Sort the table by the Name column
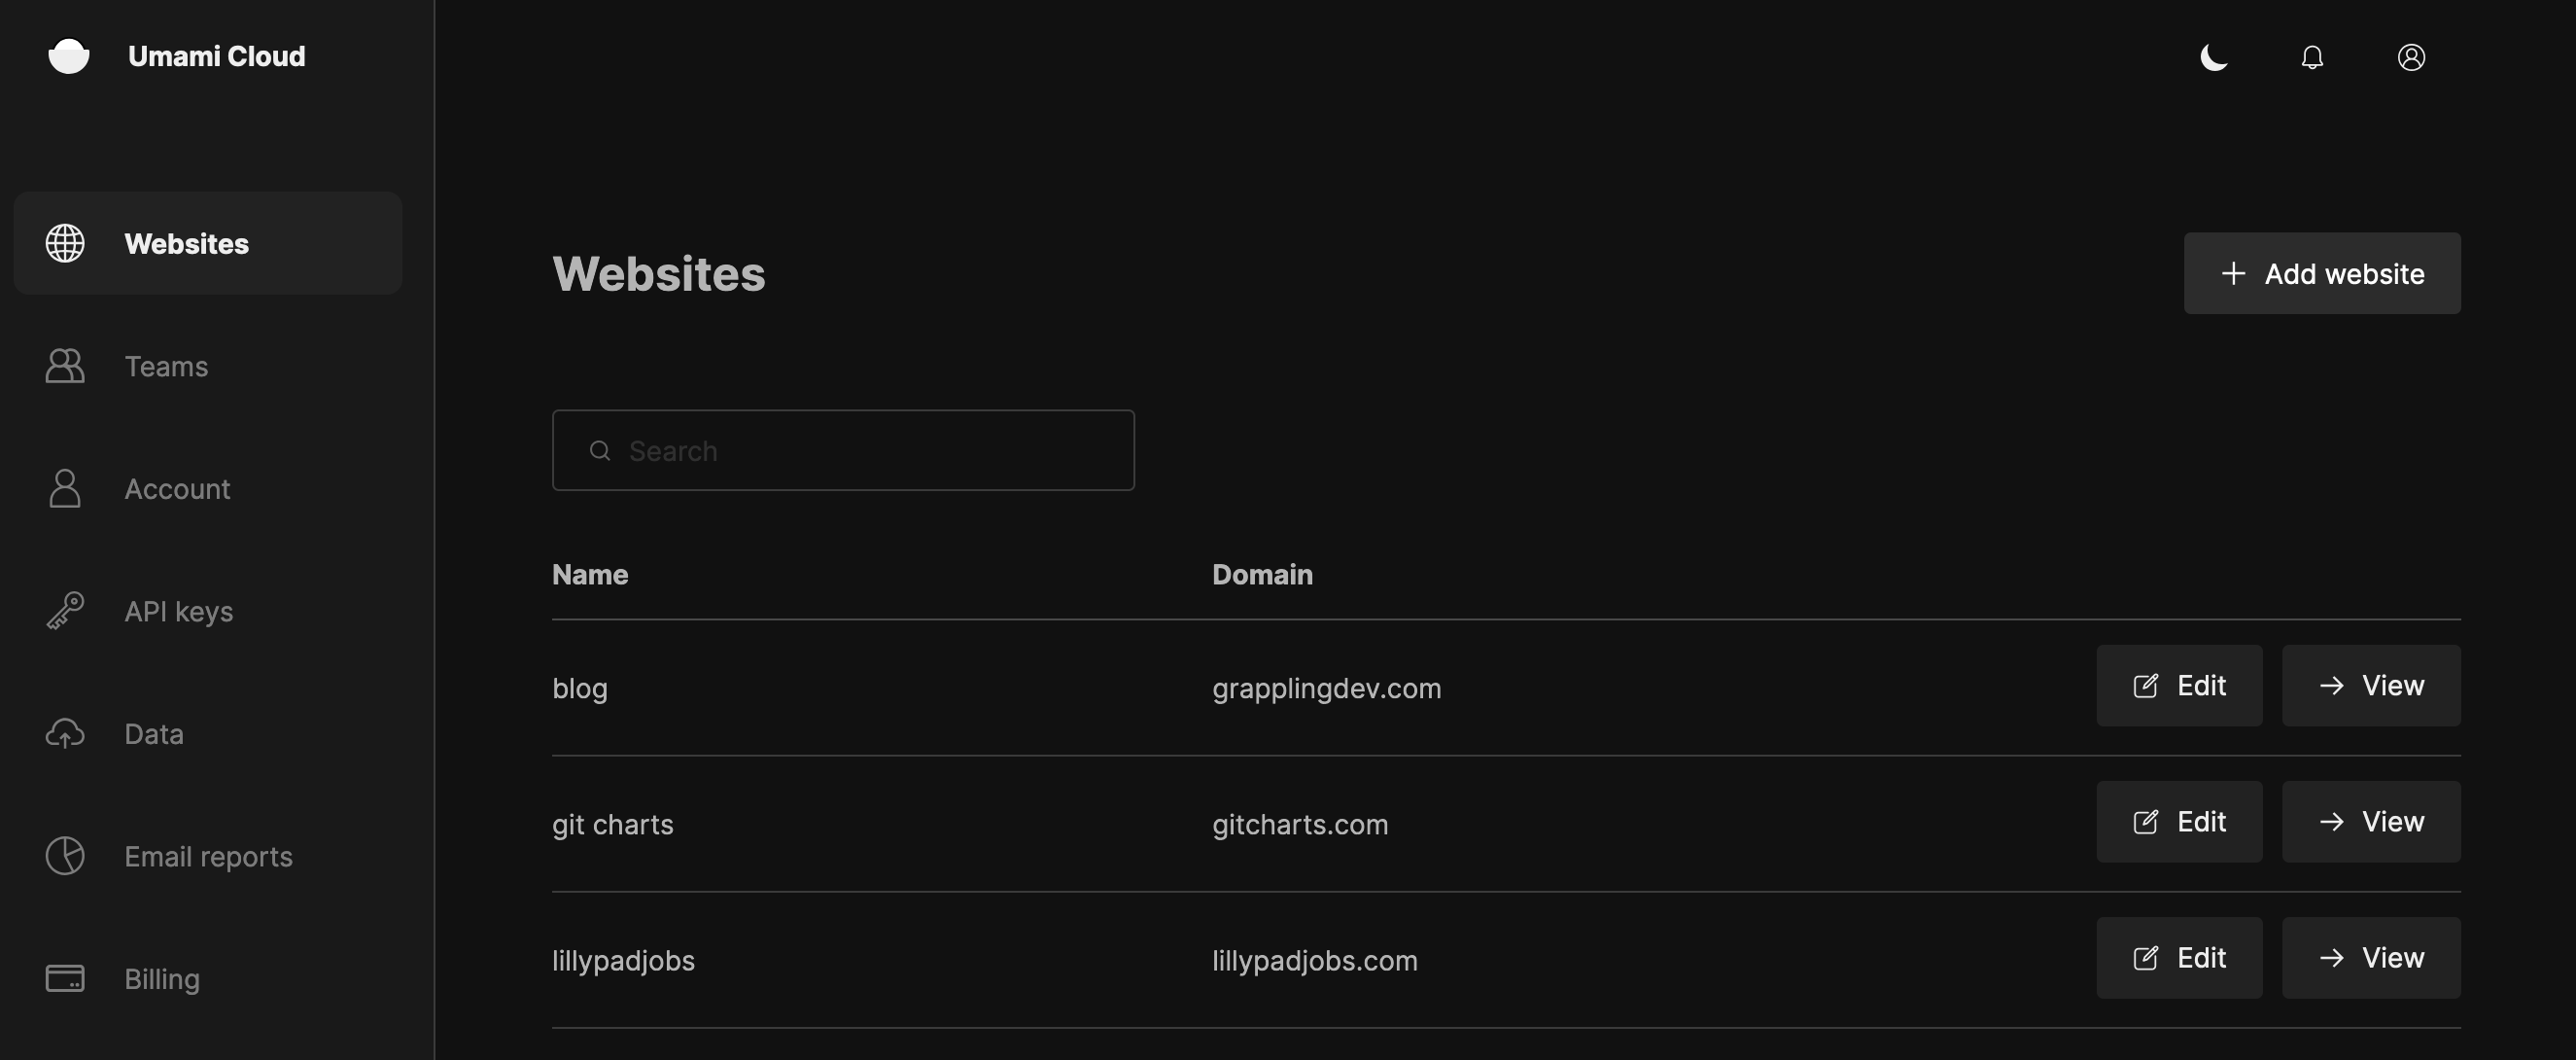 coord(590,575)
